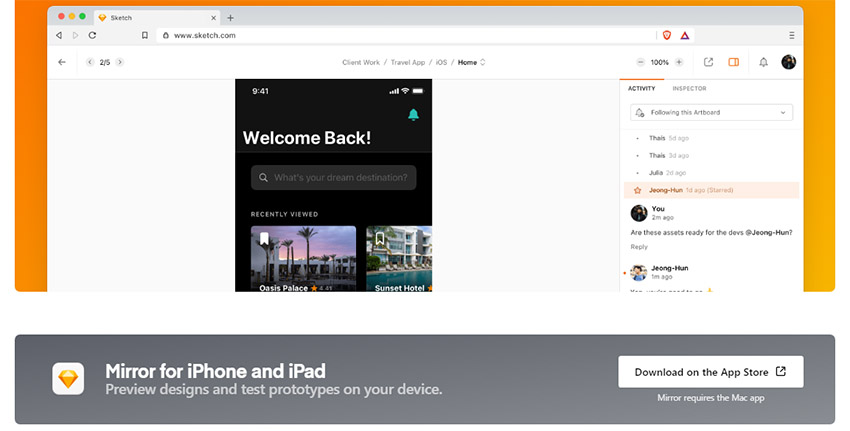Go back with the Sketch left arrow
850x431 pixels.
pyautogui.click(x=62, y=62)
